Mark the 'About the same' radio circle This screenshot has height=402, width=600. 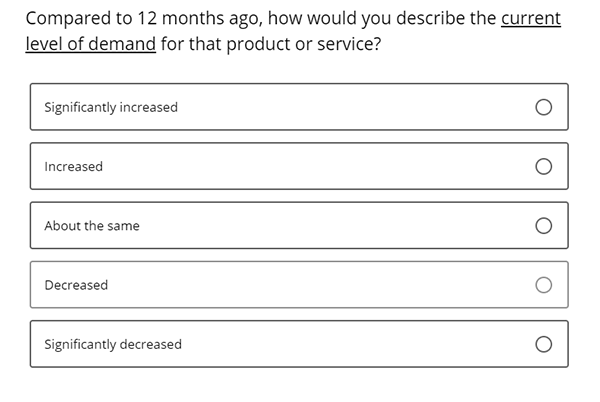543,226
